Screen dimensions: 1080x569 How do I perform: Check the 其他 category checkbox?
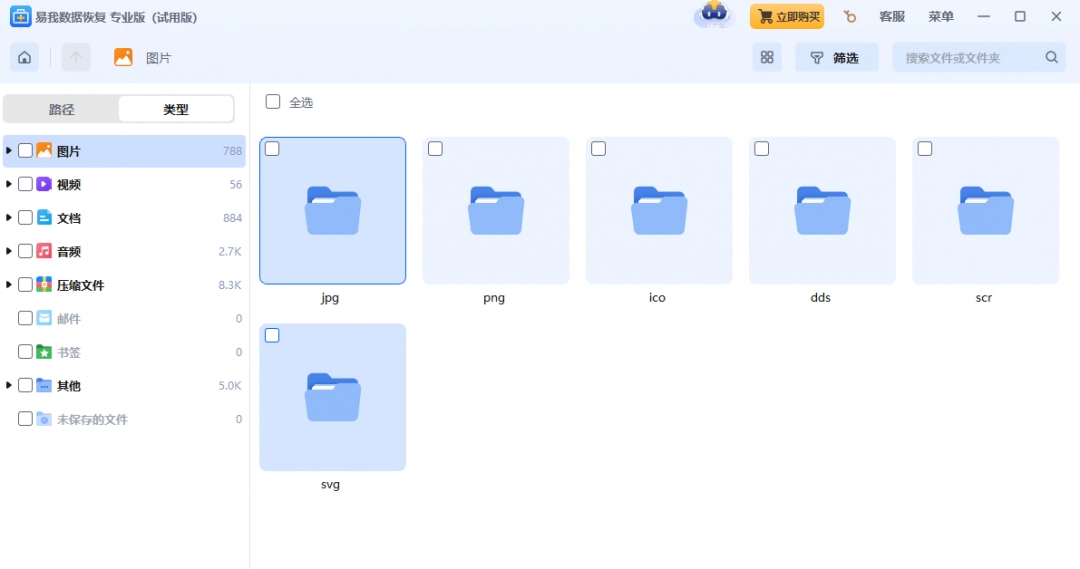tap(25, 385)
